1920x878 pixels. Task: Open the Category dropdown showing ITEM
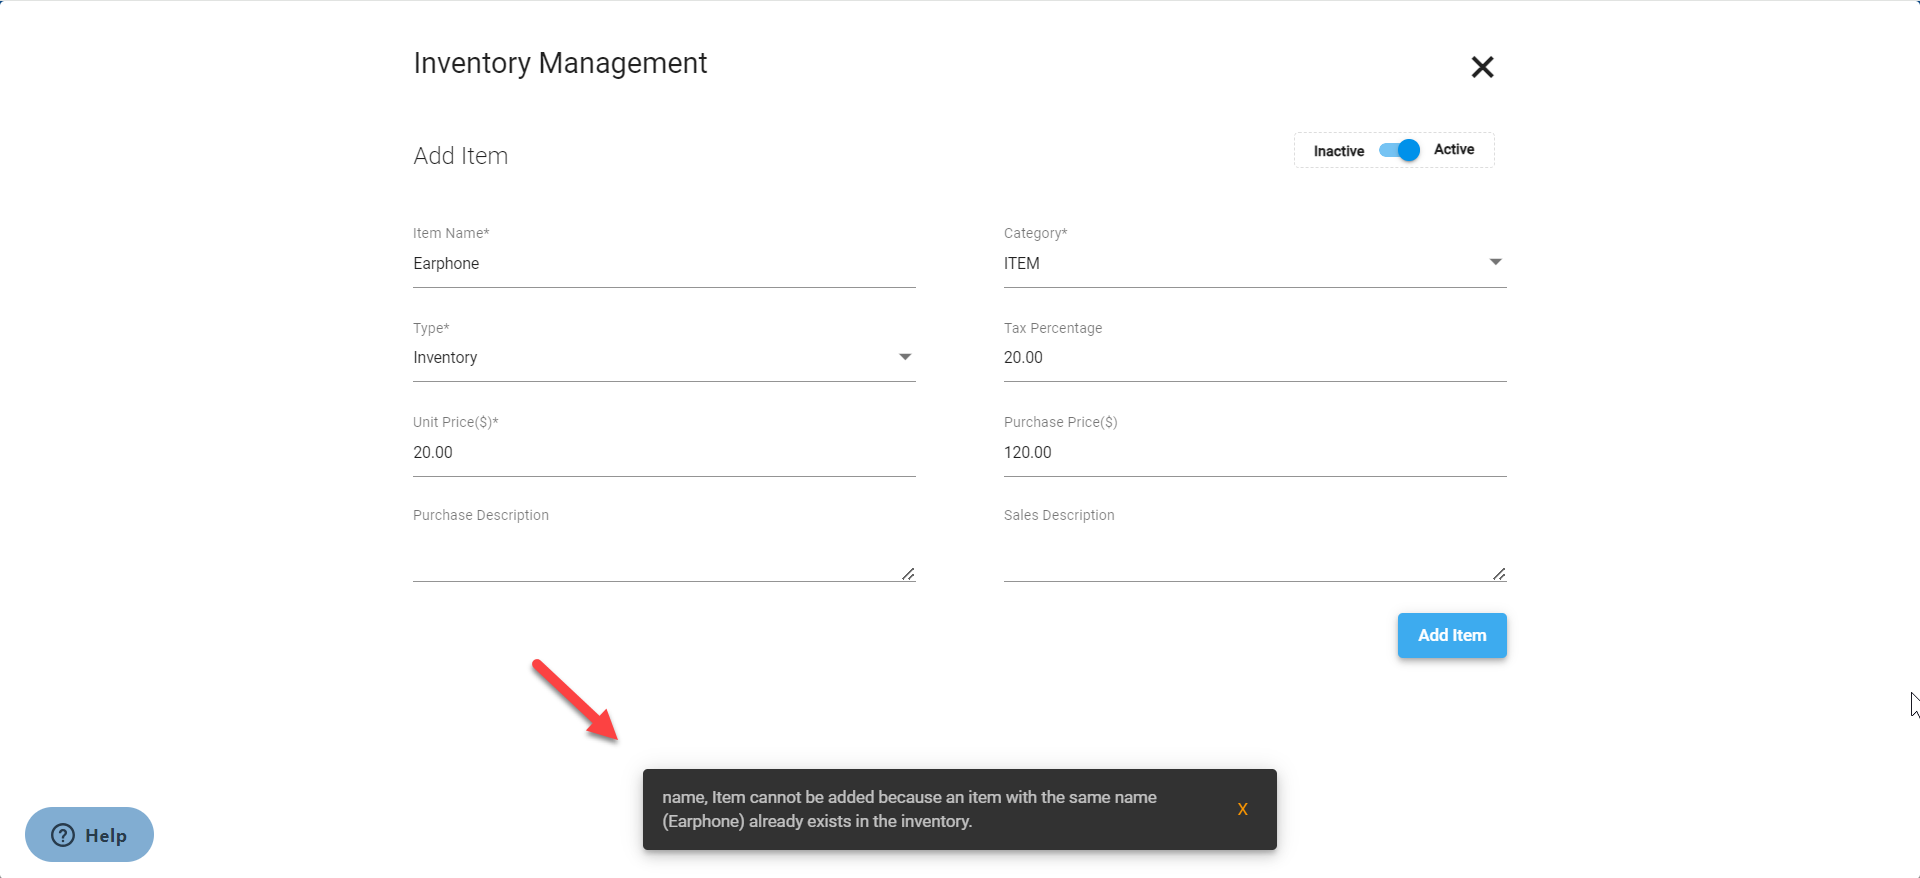[x=1254, y=263]
